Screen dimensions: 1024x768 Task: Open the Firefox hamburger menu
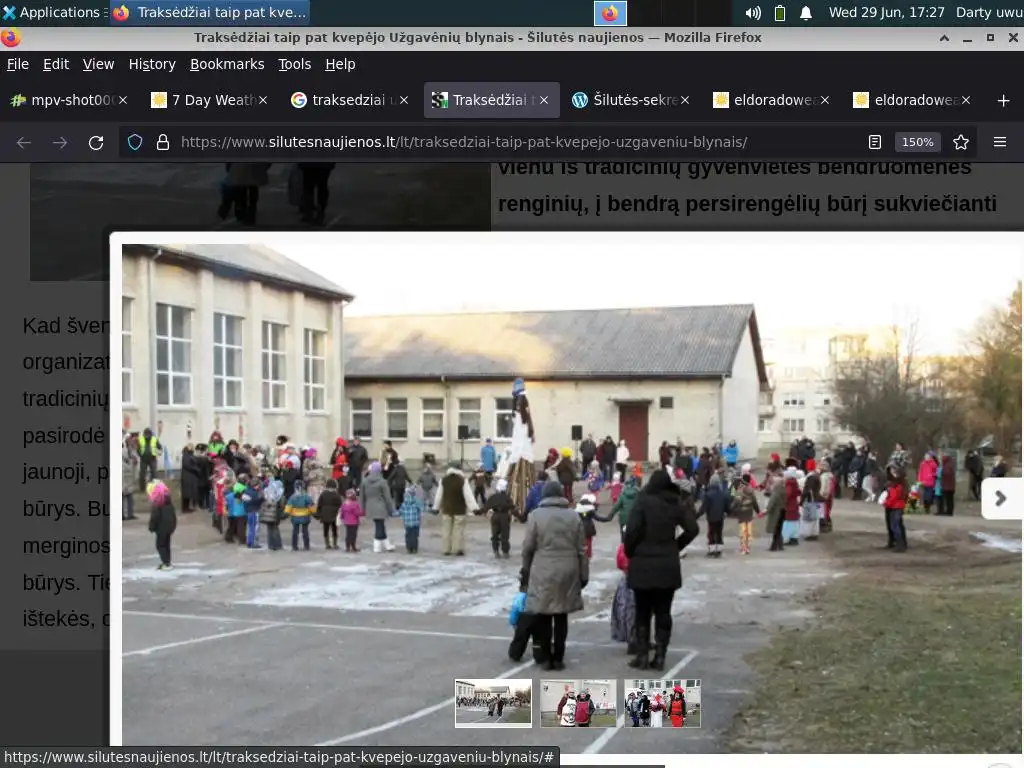click(1000, 142)
